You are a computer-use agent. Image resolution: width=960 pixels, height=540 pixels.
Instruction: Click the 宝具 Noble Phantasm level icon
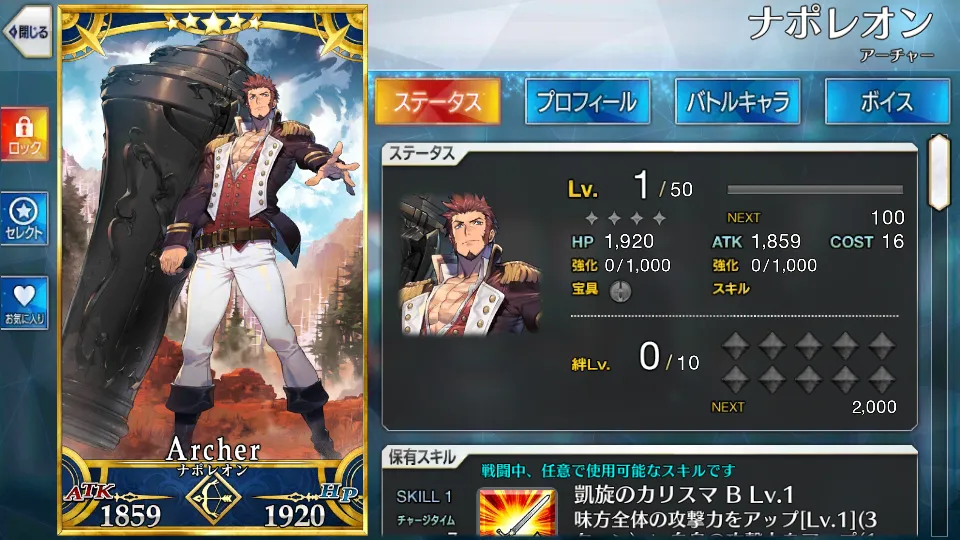coord(620,291)
